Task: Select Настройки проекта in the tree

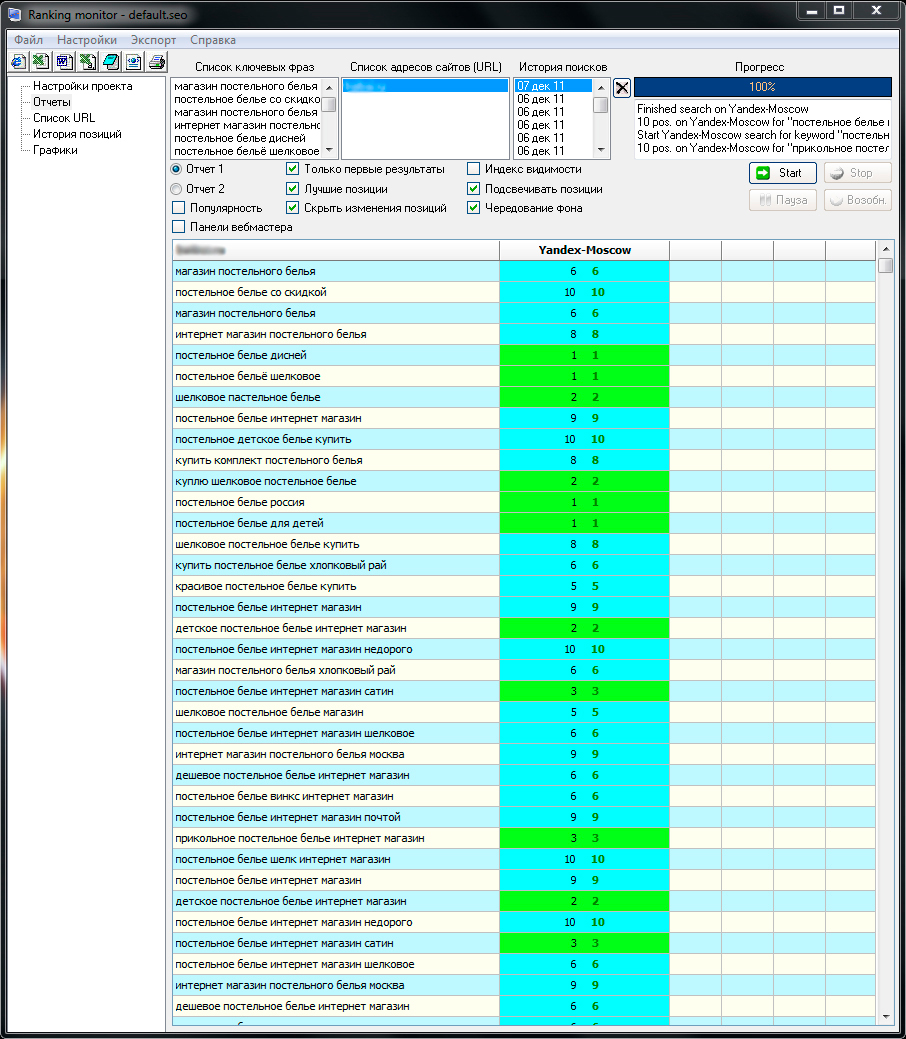Action: point(83,86)
